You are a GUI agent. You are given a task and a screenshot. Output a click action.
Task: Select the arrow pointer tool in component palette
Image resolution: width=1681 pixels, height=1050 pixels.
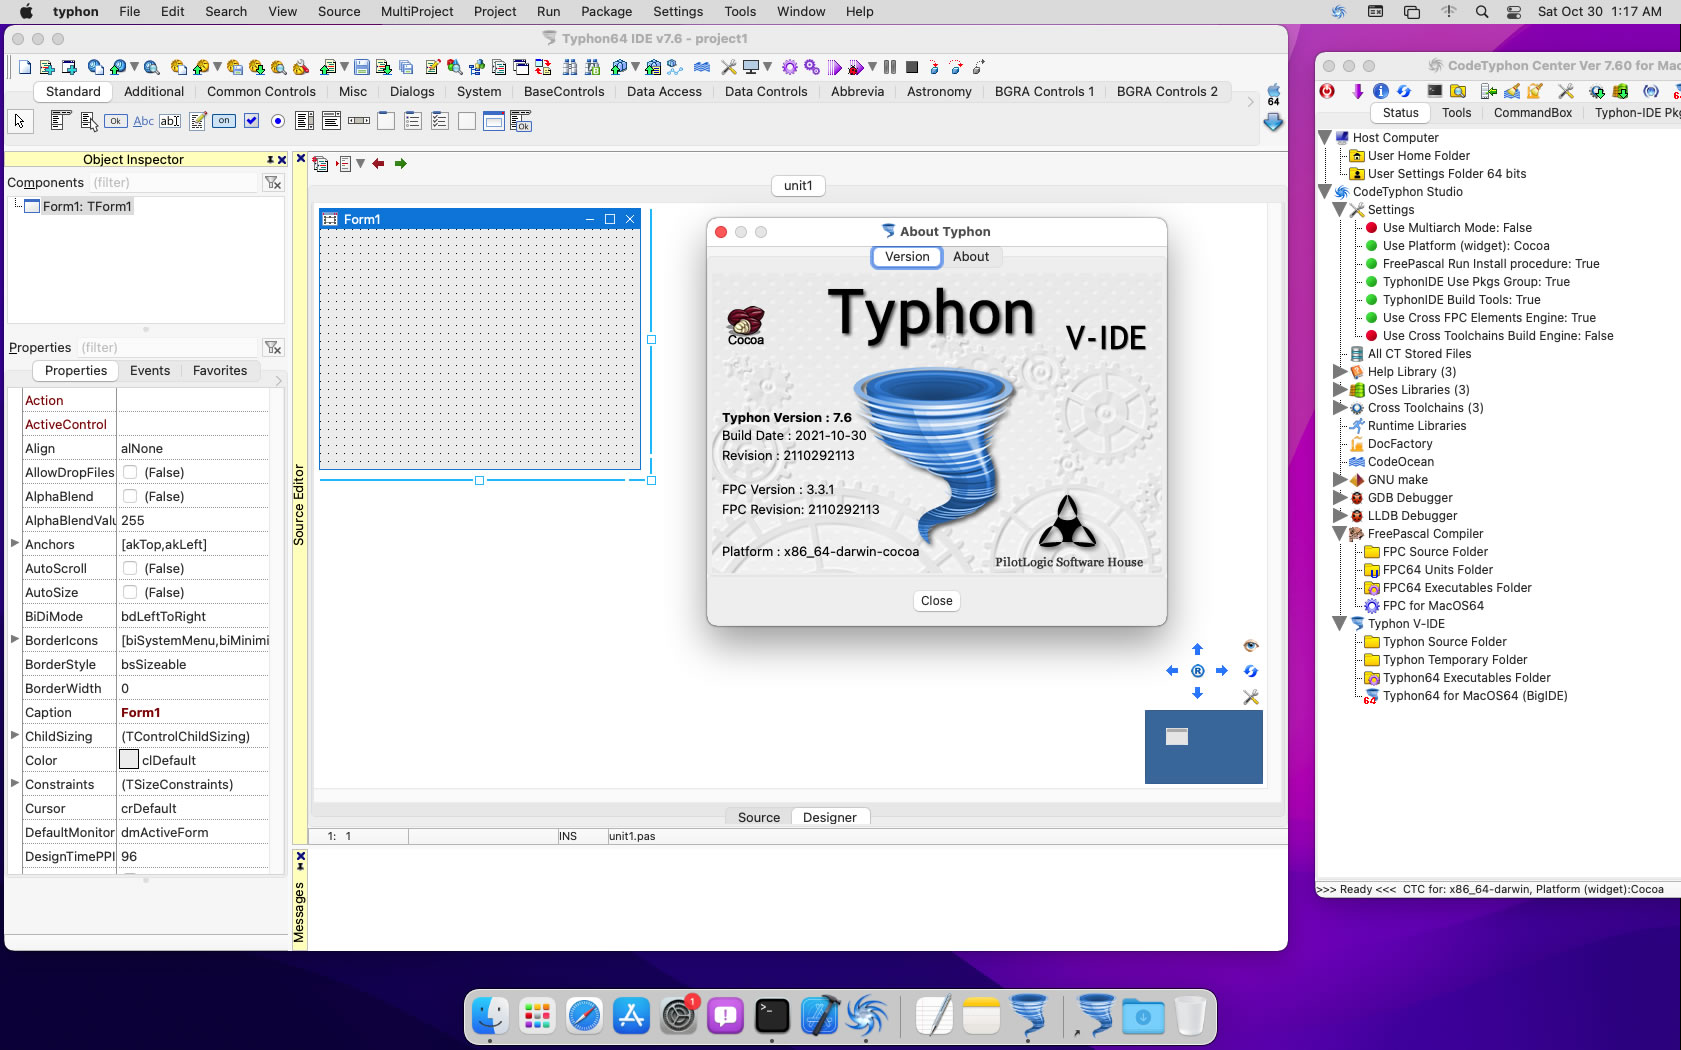[19, 121]
